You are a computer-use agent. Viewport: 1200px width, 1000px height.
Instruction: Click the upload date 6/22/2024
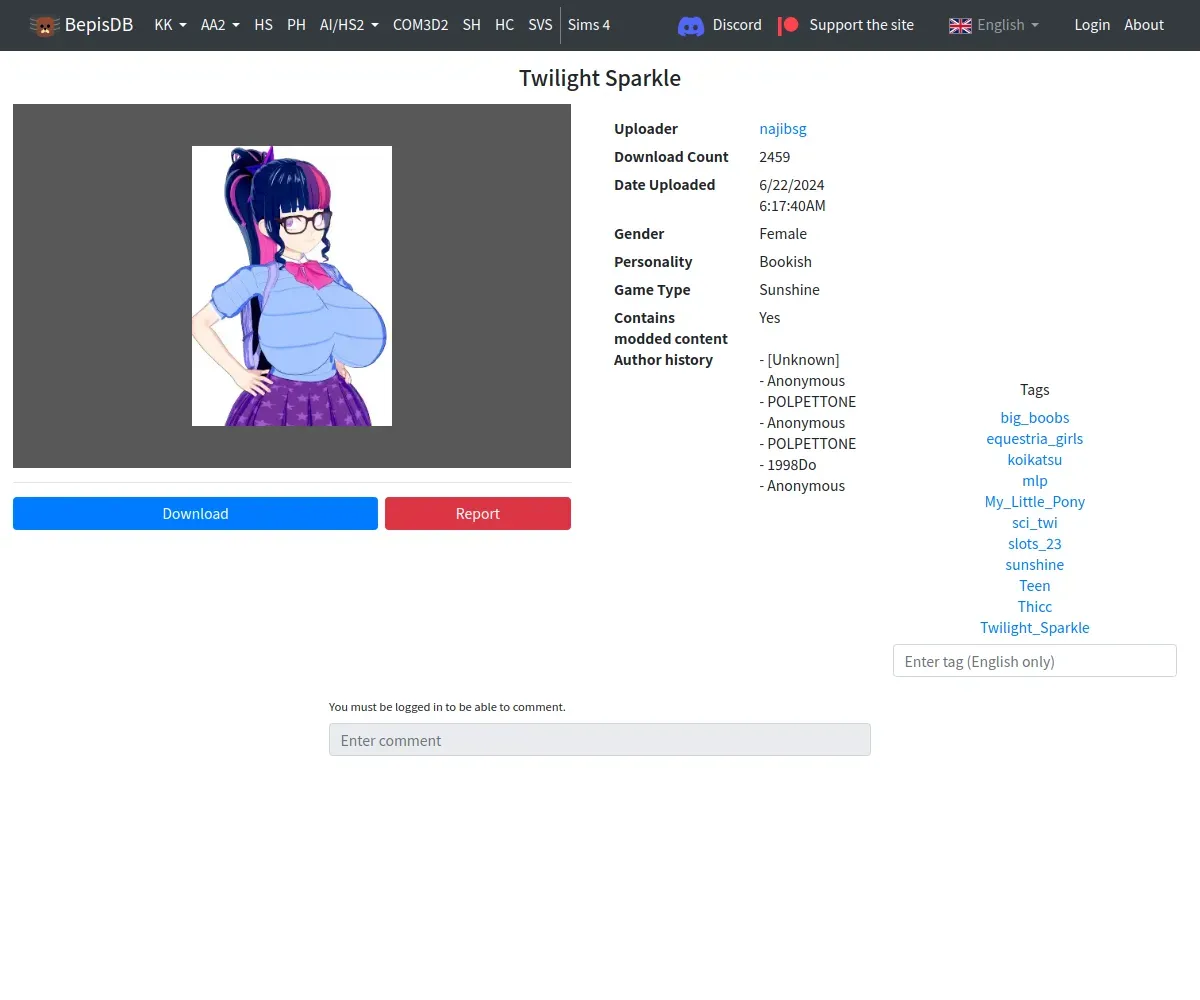792,185
